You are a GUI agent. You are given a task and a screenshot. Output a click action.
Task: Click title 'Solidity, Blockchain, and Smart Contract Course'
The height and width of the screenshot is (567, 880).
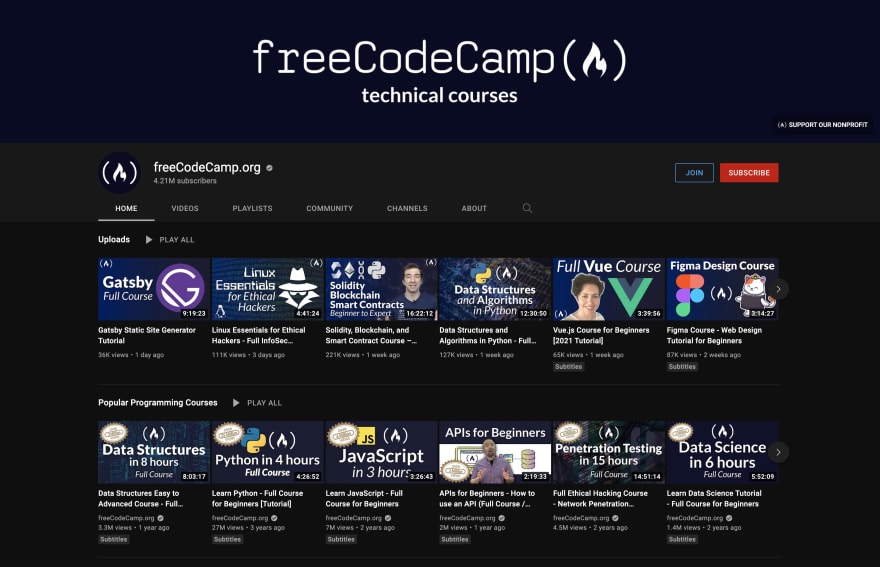(x=372, y=335)
